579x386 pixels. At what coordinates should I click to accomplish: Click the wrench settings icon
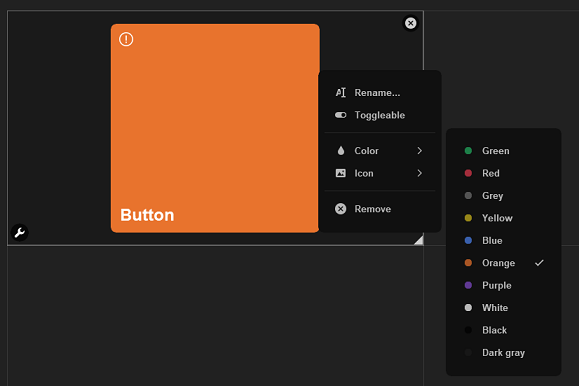coord(20,233)
